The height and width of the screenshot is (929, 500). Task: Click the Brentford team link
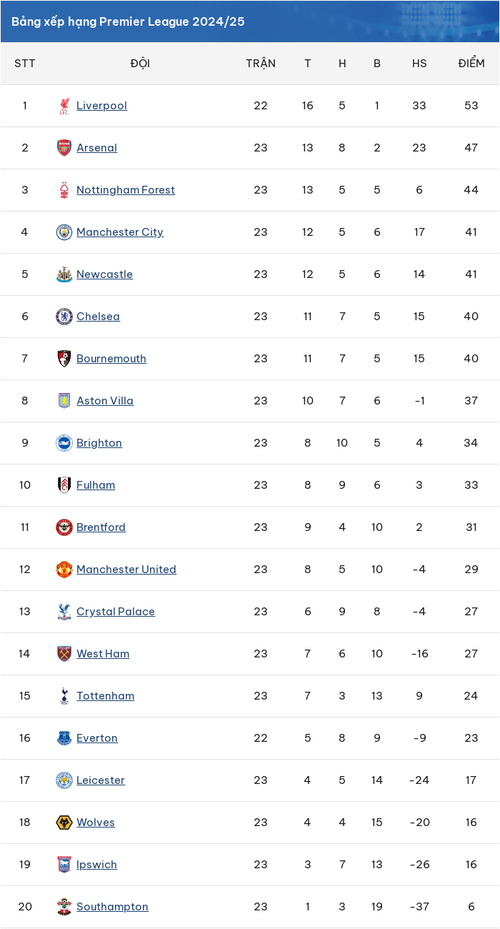101,527
